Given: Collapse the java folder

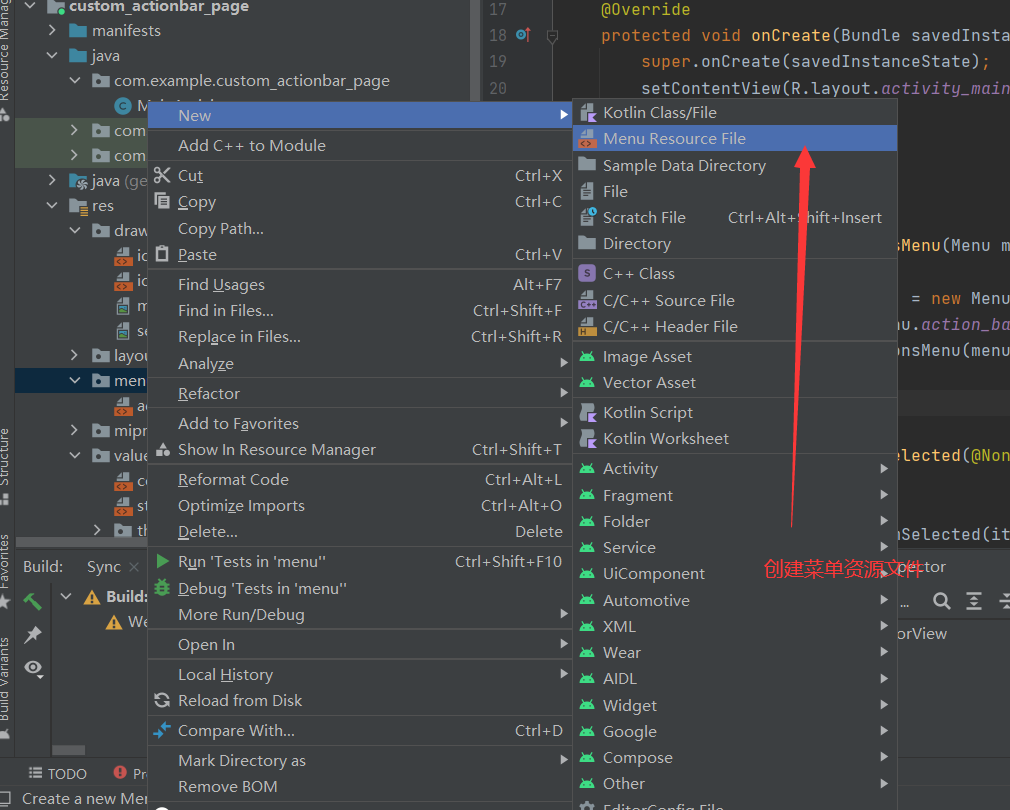Looking at the screenshot, I should pos(52,56).
